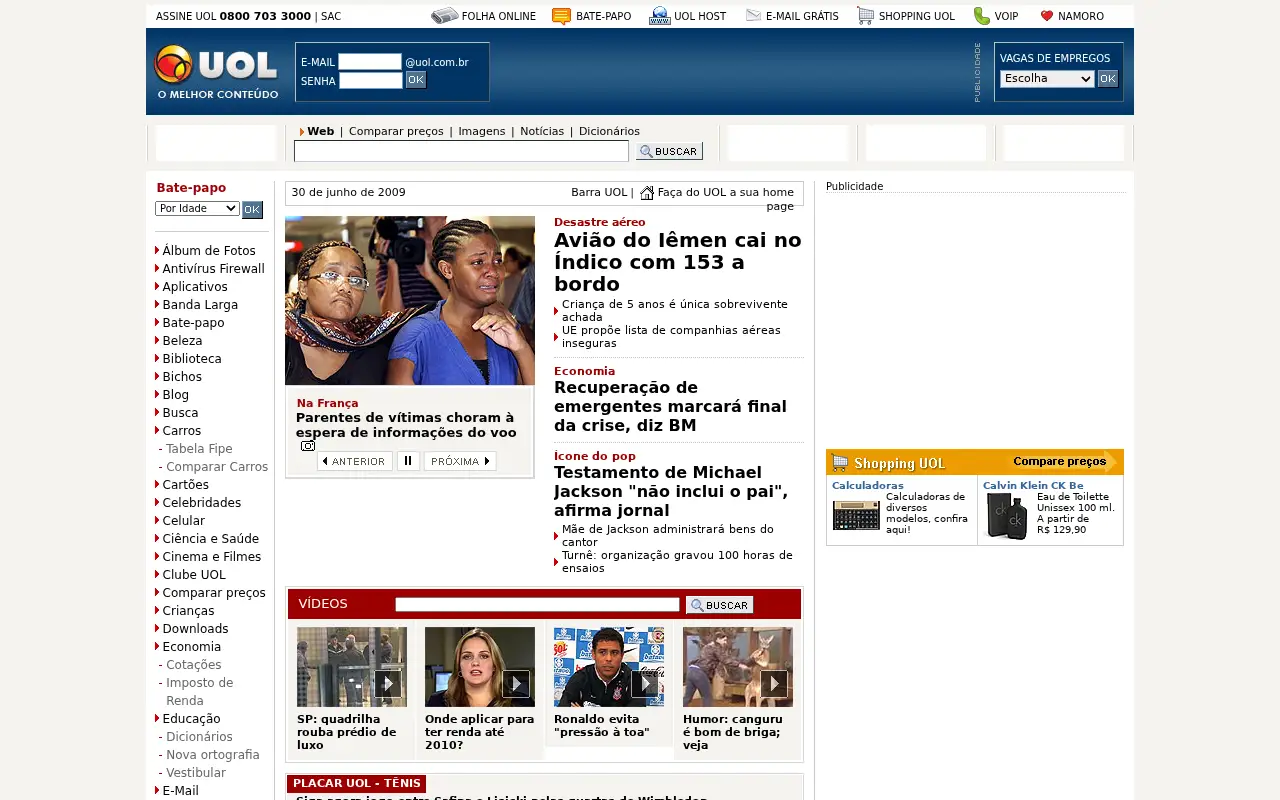Open Nova ortografia sublink
This screenshot has width=1280, height=800.
213,755
